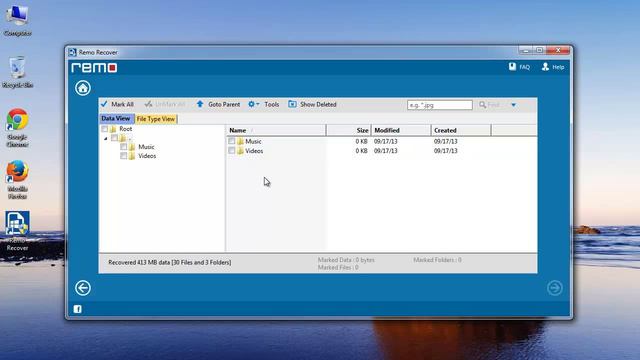Click the Music folder icon in file list
This screenshot has height=360, width=640.
point(240,141)
